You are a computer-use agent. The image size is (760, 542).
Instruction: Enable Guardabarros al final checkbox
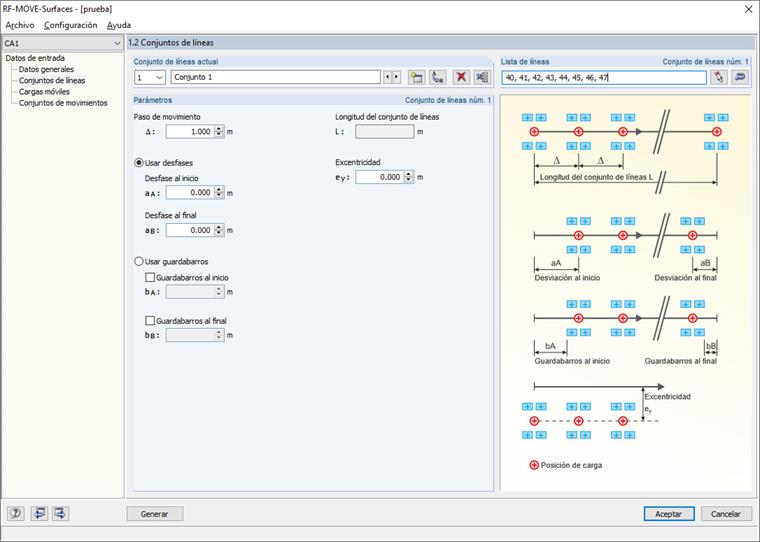click(x=150, y=320)
